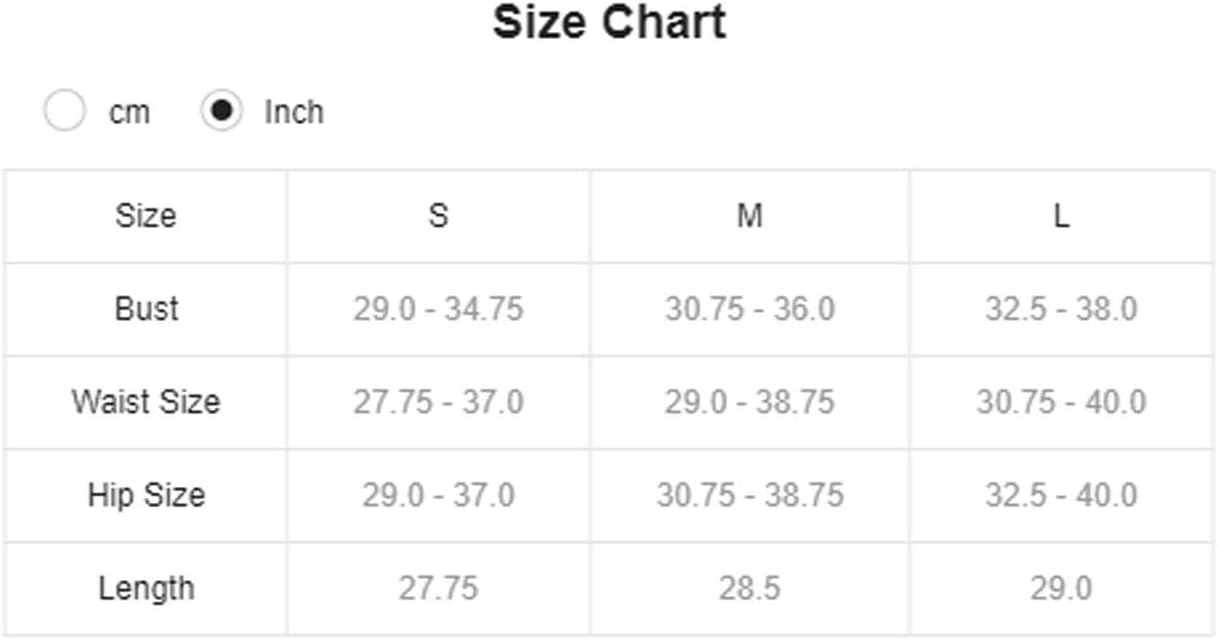Viewport: 1218px width, 640px height.
Task: Click Length value 27.75
Action: [438, 588]
